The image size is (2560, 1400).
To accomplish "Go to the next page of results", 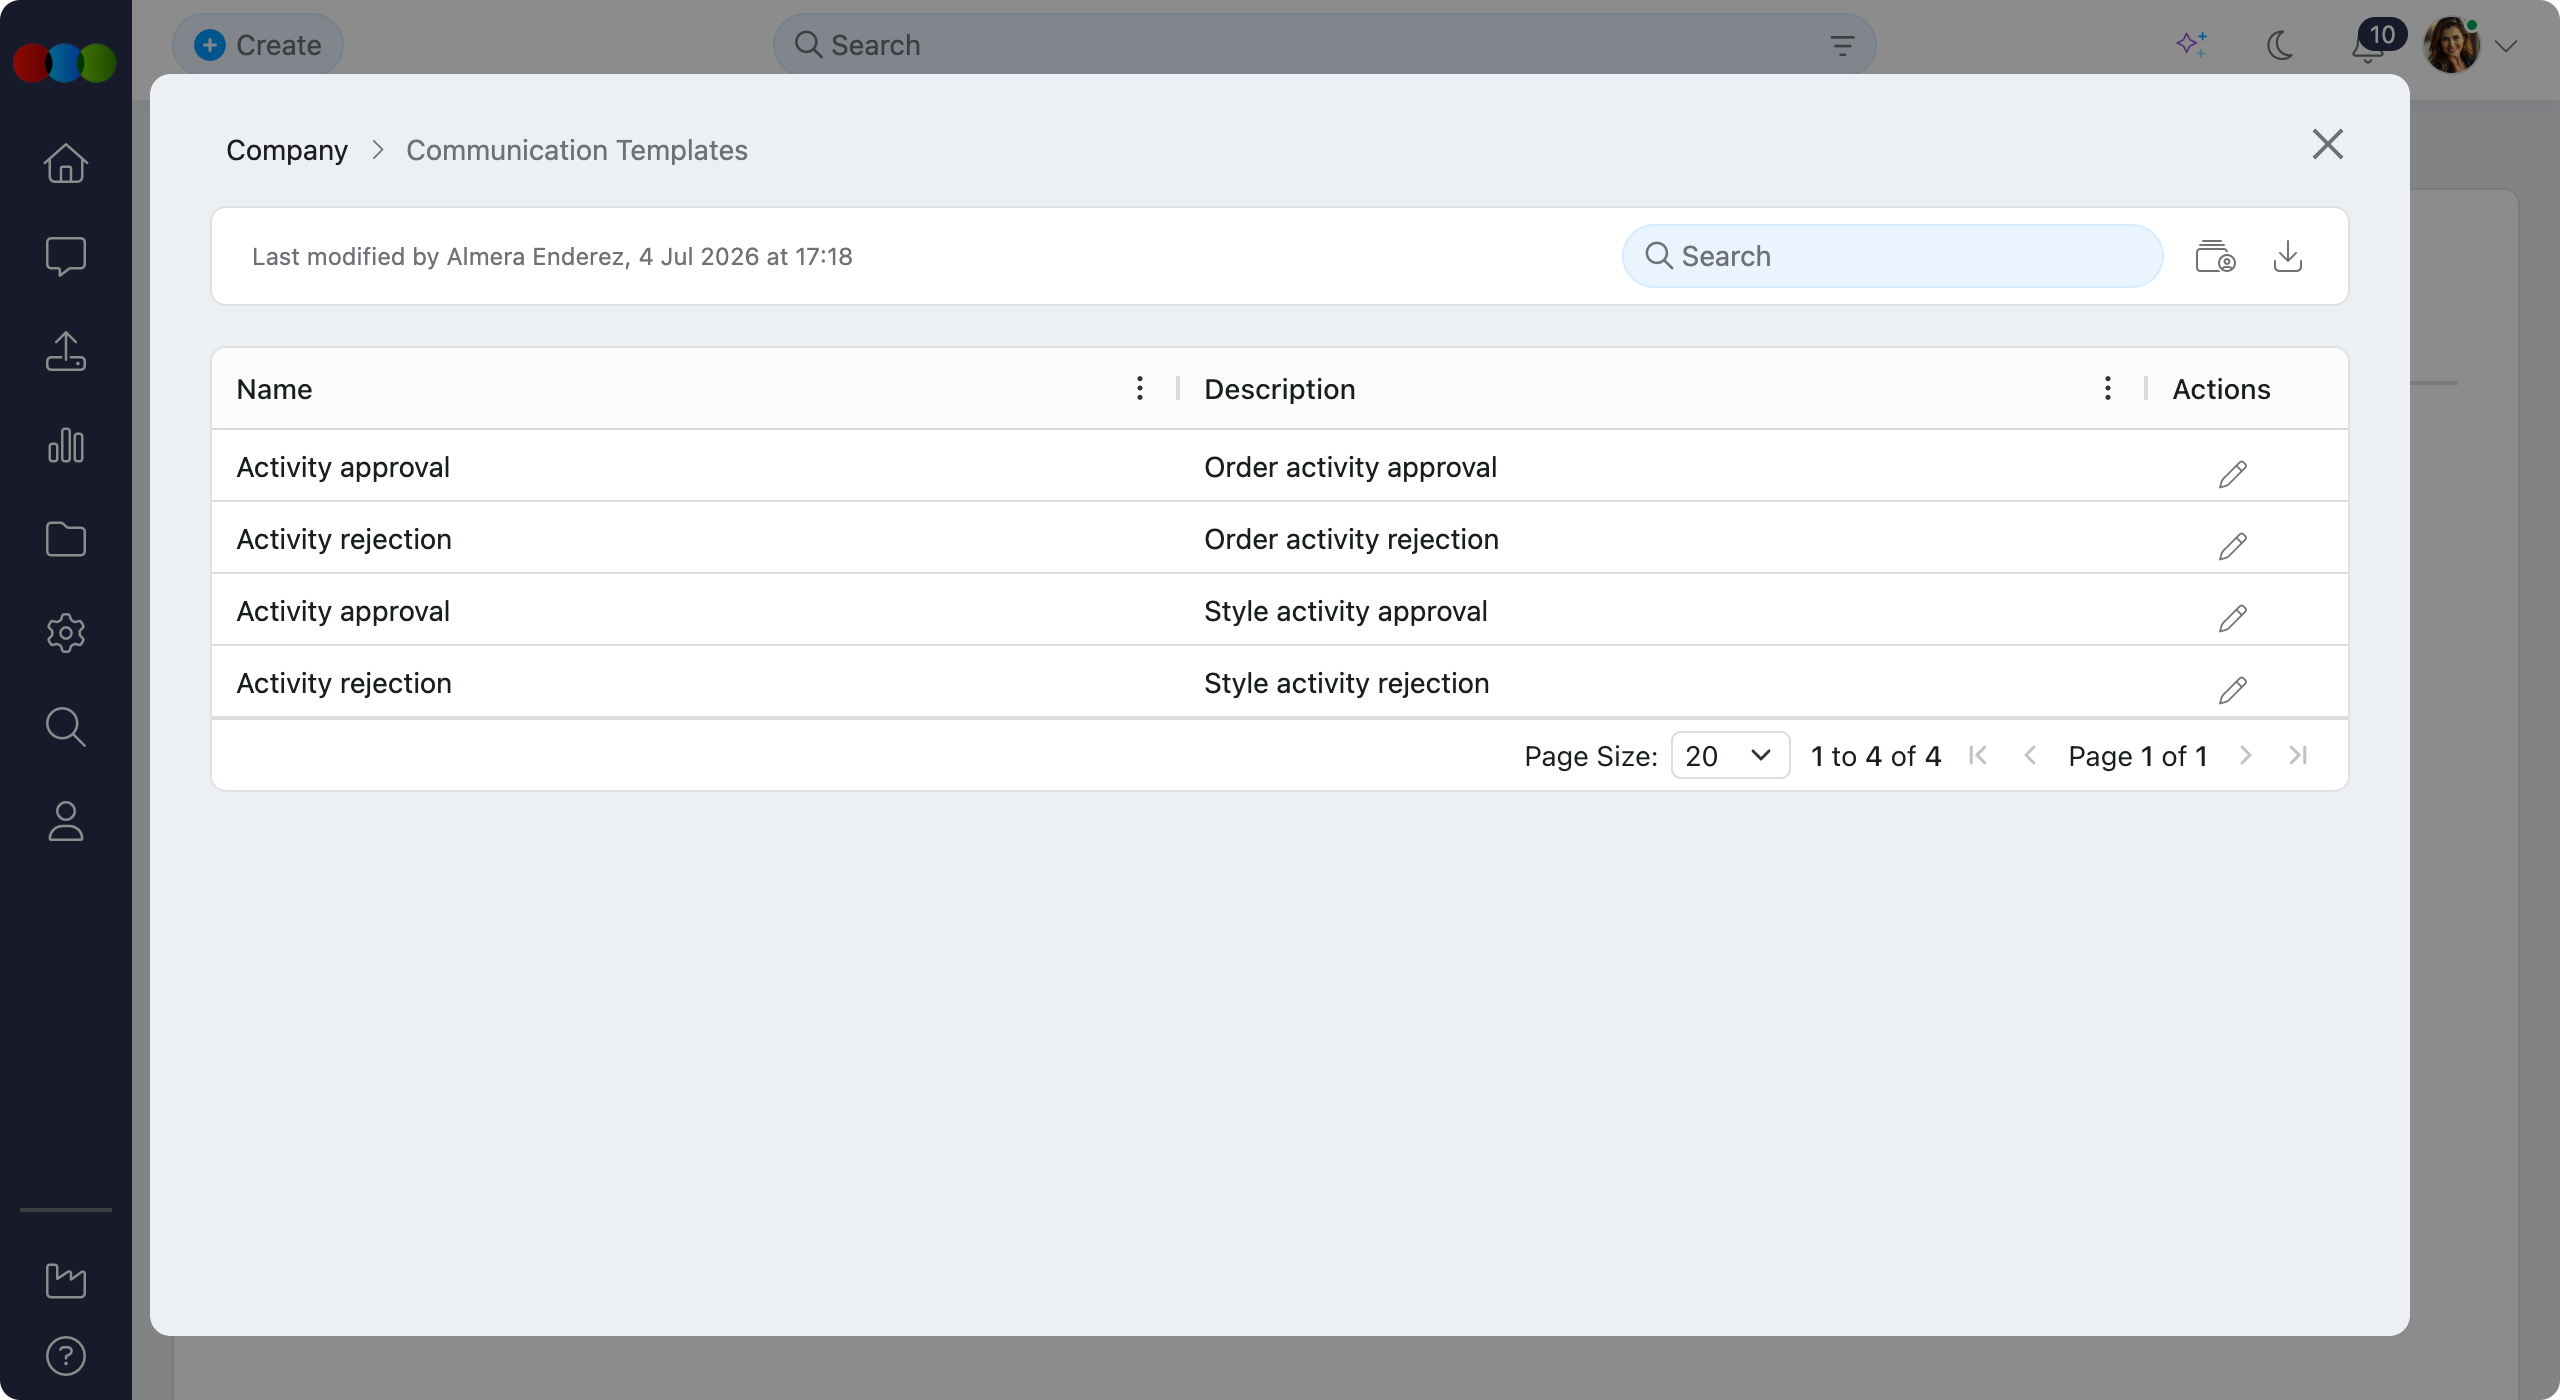I will 2246,755.
